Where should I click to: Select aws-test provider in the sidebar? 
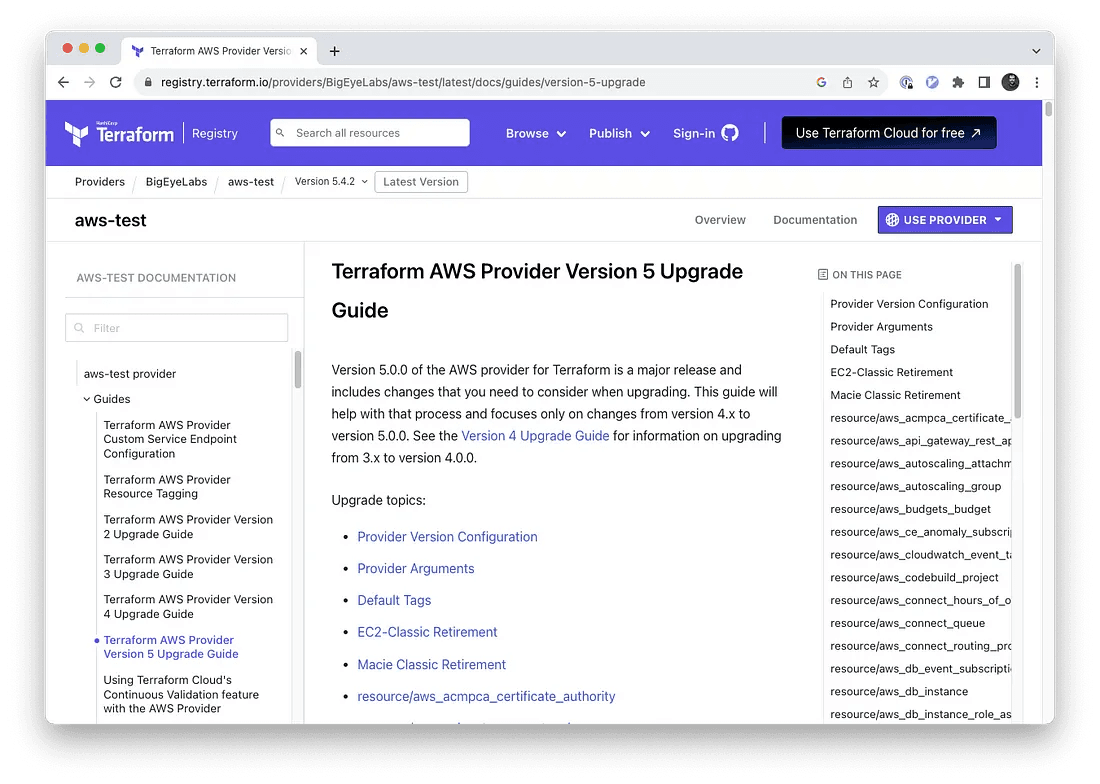pyautogui.click(x=130, y=374)
